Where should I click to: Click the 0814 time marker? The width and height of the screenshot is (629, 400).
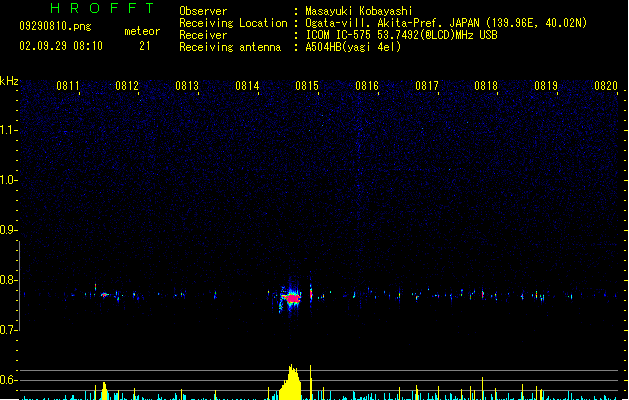click(x=247, y=86)
